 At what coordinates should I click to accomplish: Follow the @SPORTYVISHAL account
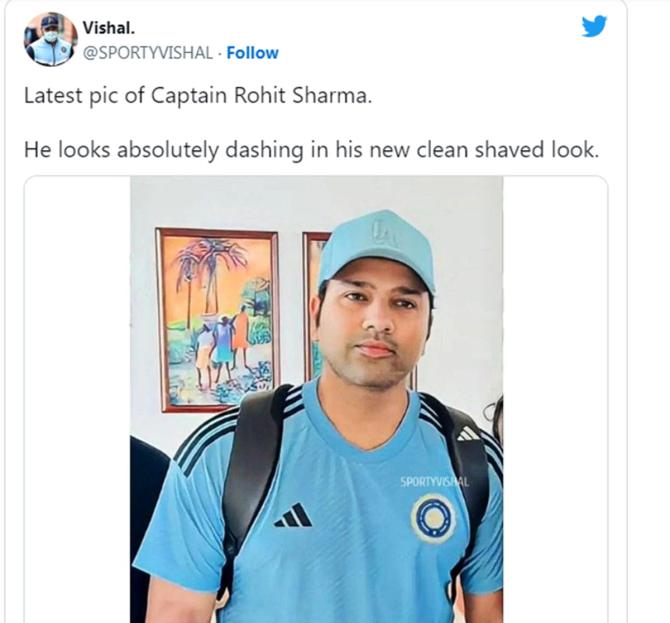[253, 53]
